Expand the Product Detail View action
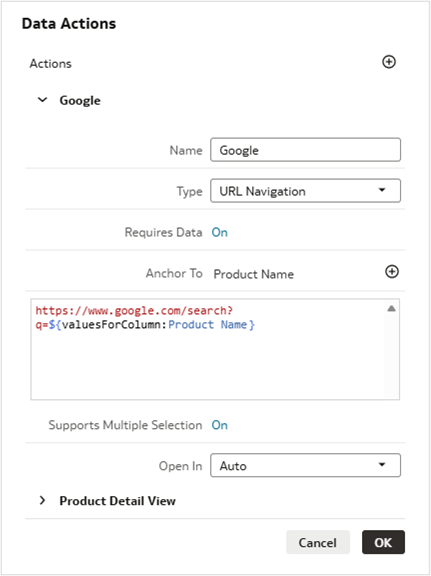This screenshot has height=576, width=431. point(43,500)
